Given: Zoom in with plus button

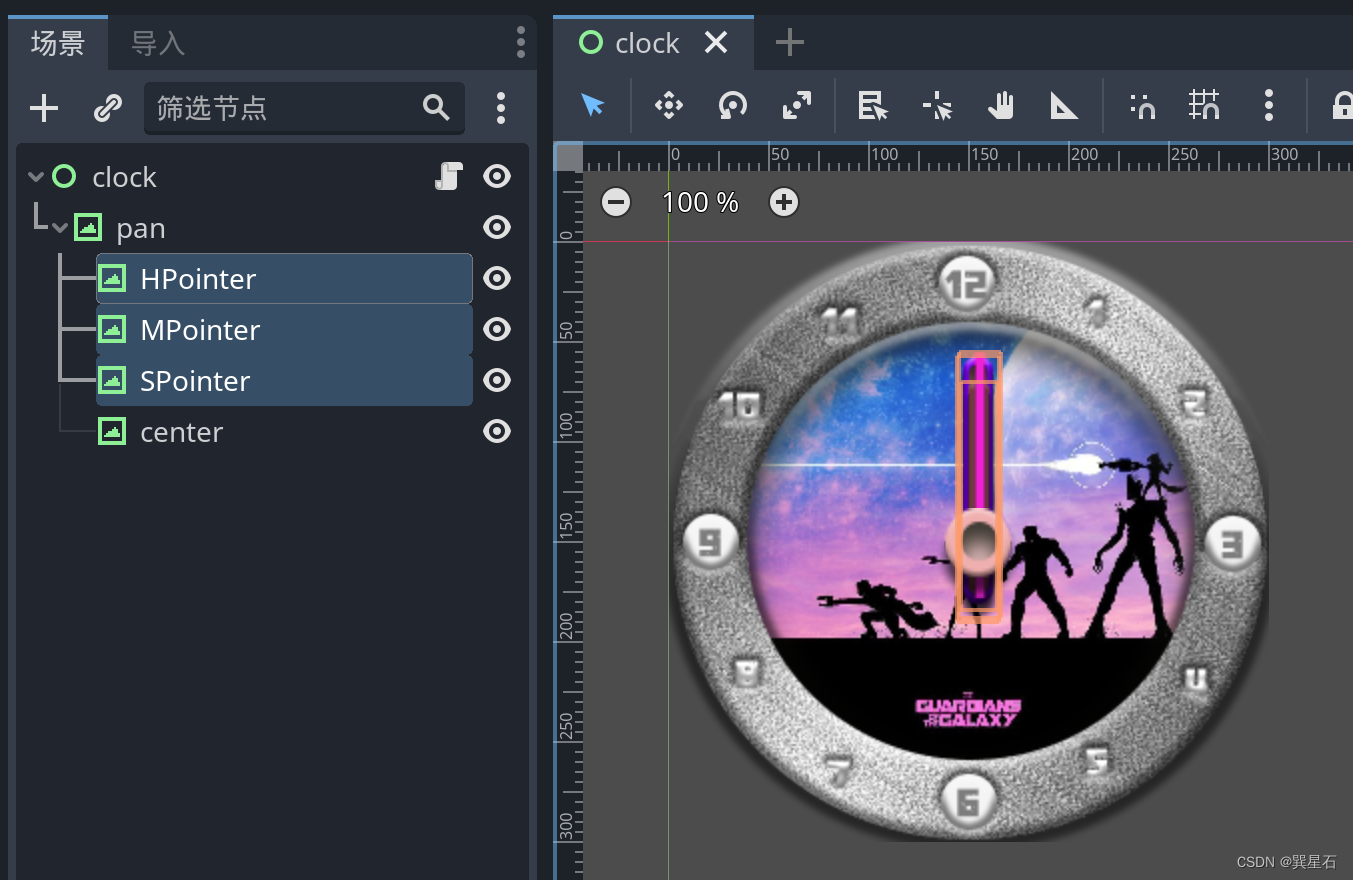Looking at the screenshot, I should click(784, 203).
